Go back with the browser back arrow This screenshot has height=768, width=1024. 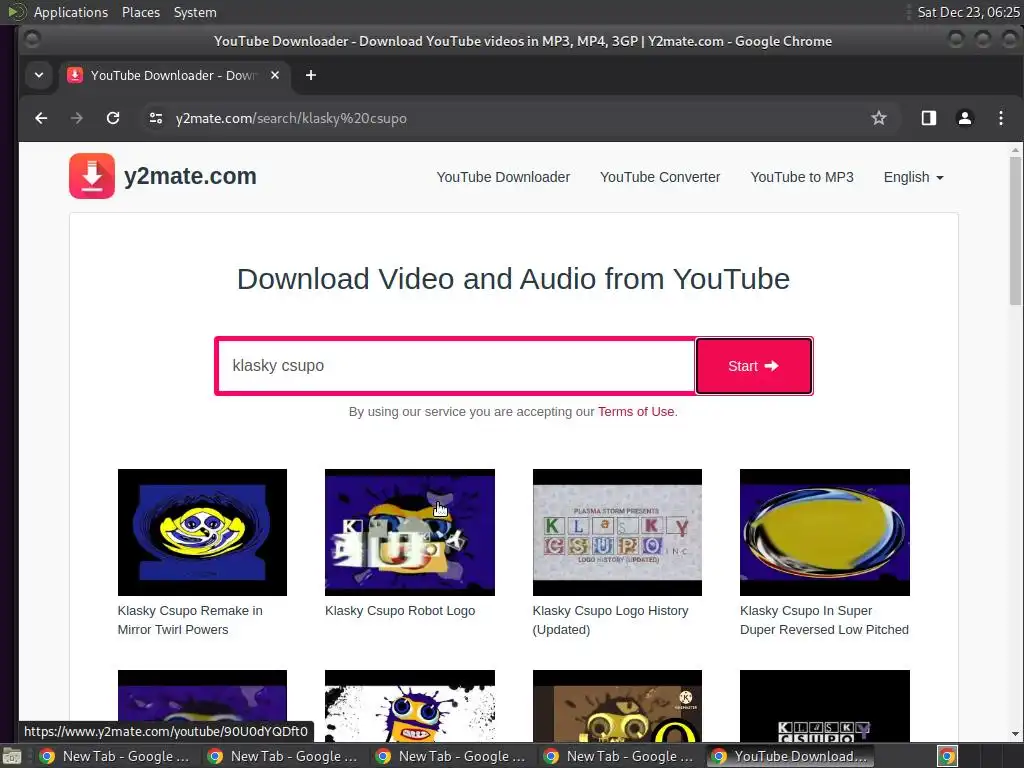[41, 118]
